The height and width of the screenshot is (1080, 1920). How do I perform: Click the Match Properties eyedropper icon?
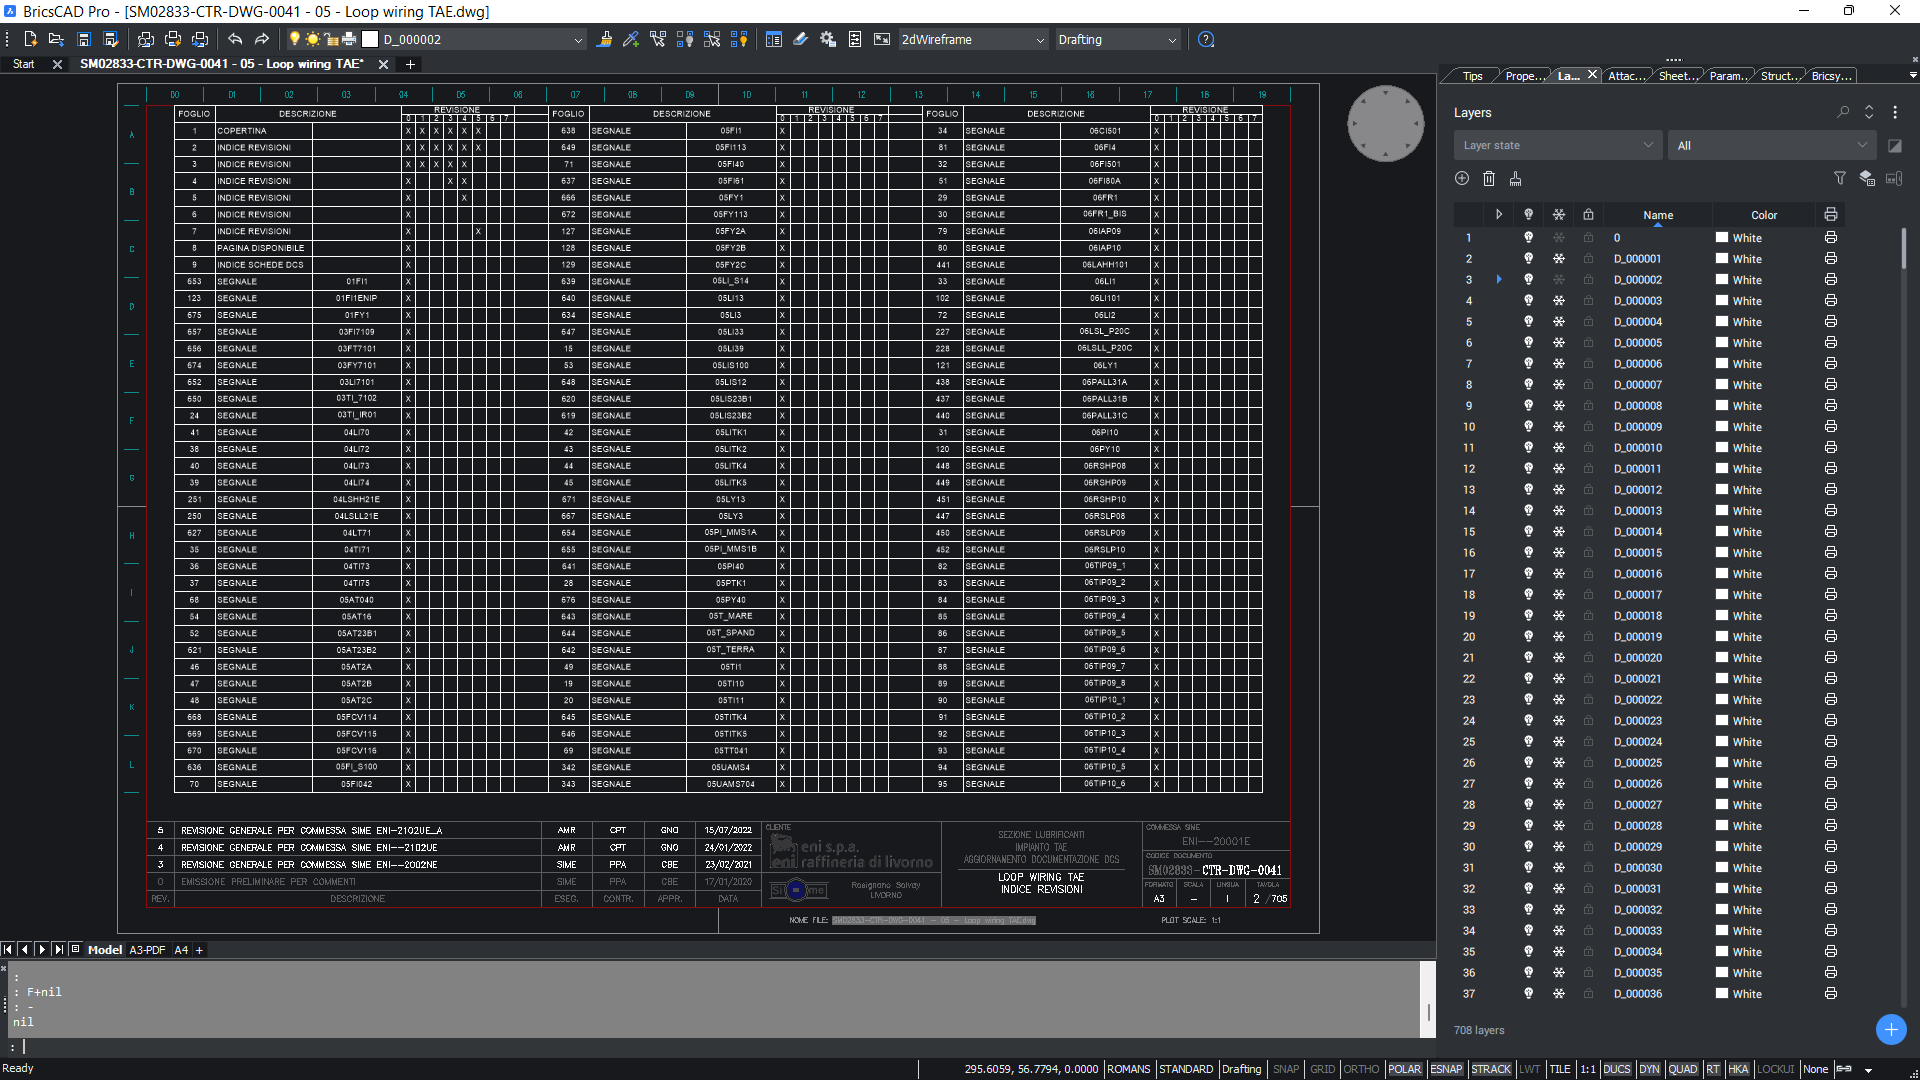point(631,40)
